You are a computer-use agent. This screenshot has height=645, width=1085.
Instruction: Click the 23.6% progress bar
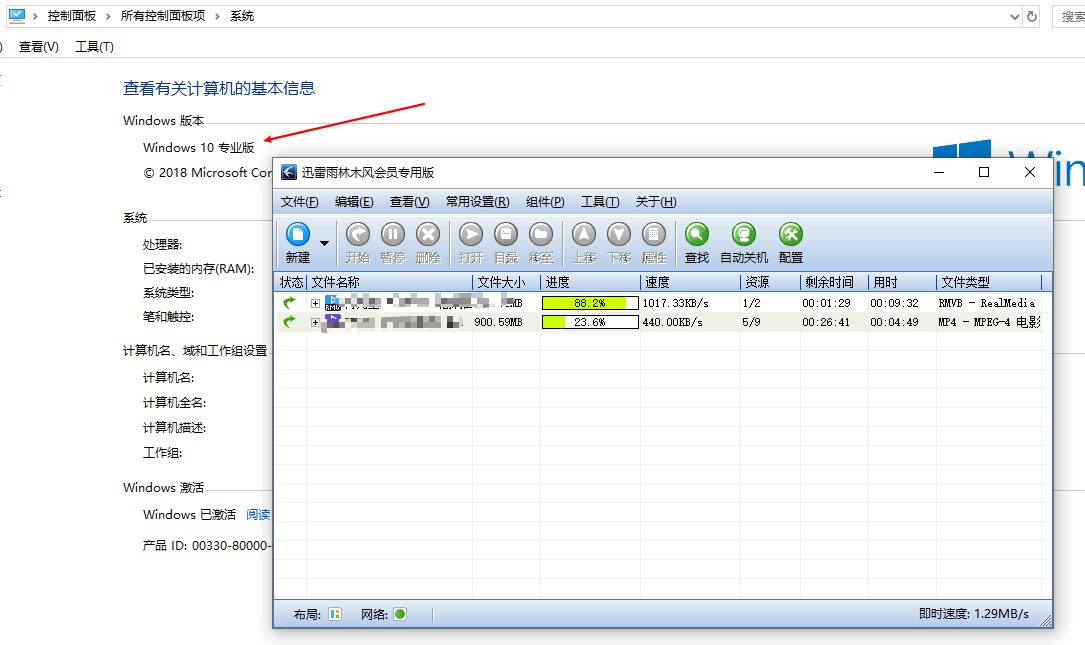pos(590,322)
